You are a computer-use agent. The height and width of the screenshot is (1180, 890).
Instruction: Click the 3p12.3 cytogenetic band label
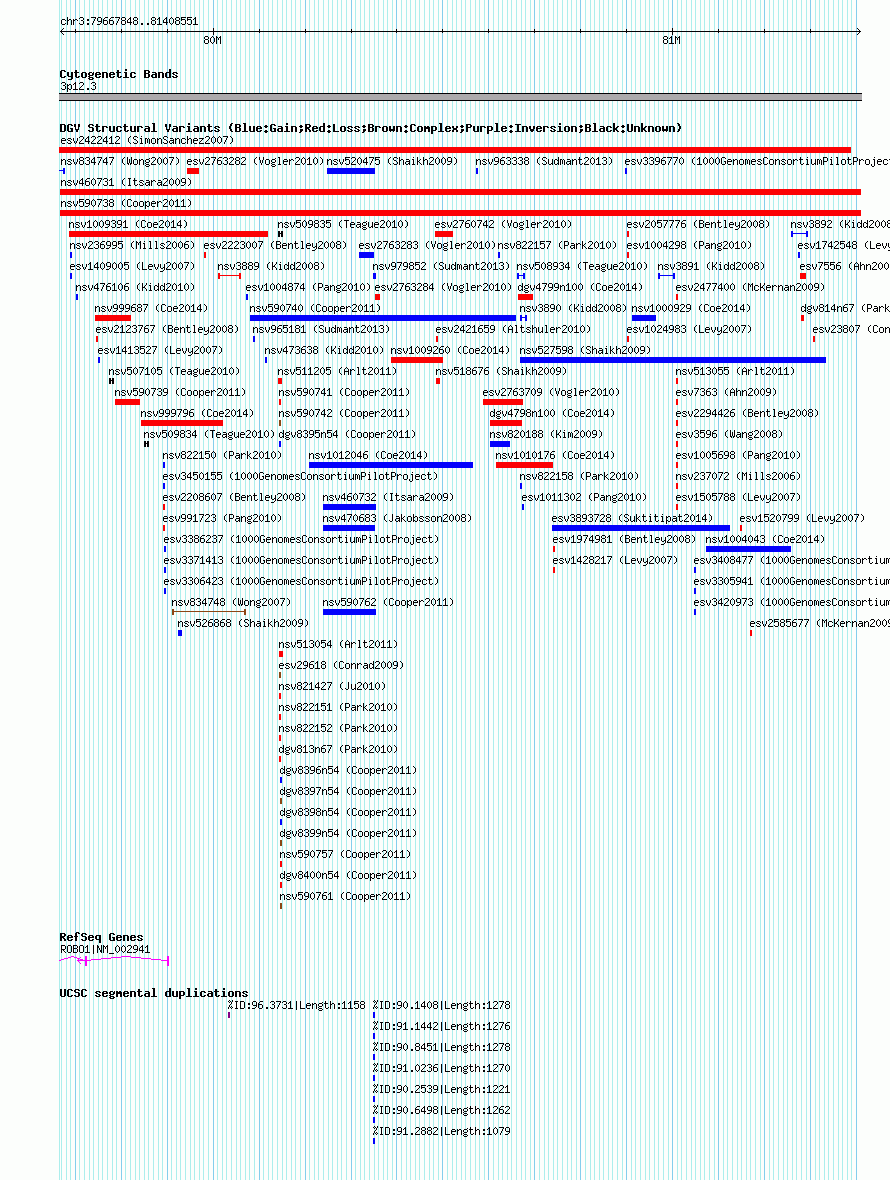78,87
